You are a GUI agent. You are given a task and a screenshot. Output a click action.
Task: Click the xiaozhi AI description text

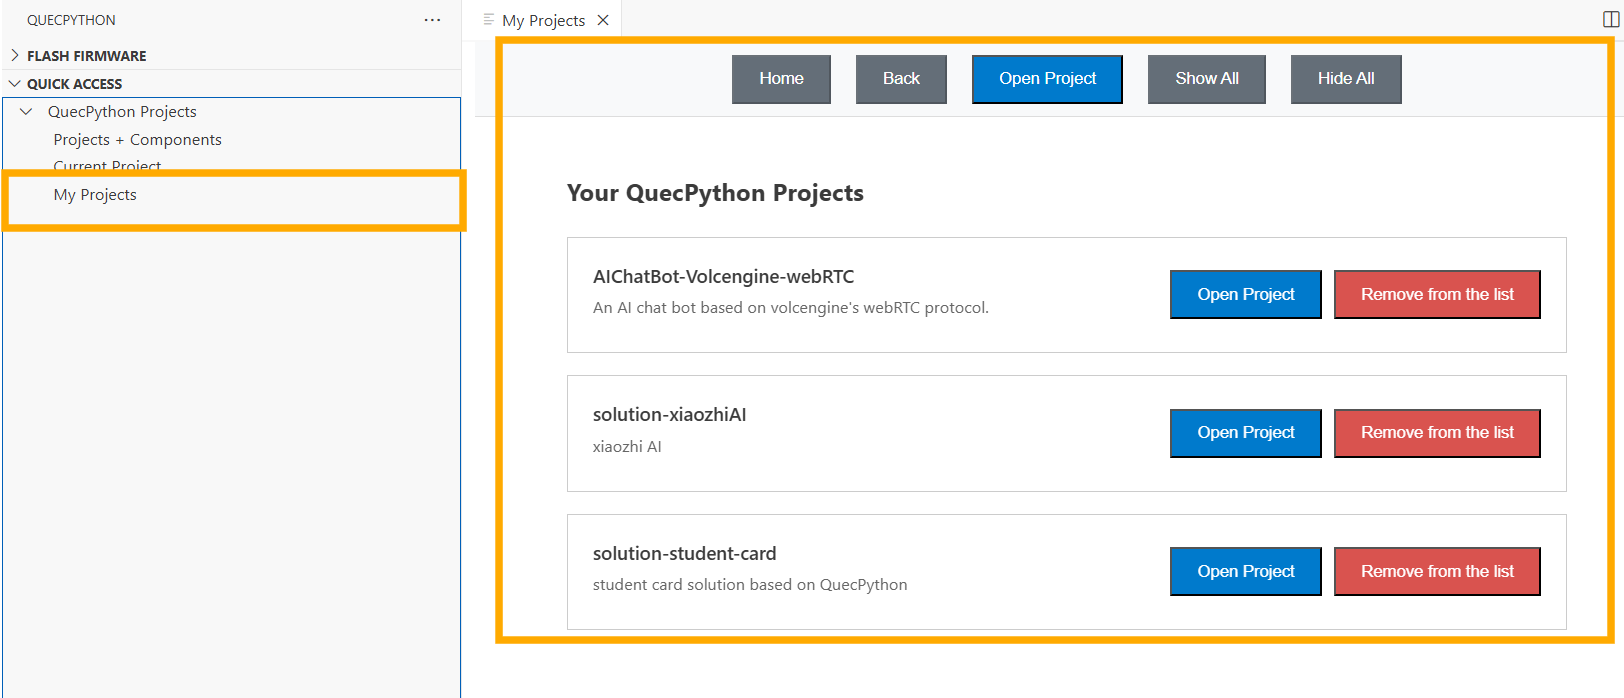627,447
